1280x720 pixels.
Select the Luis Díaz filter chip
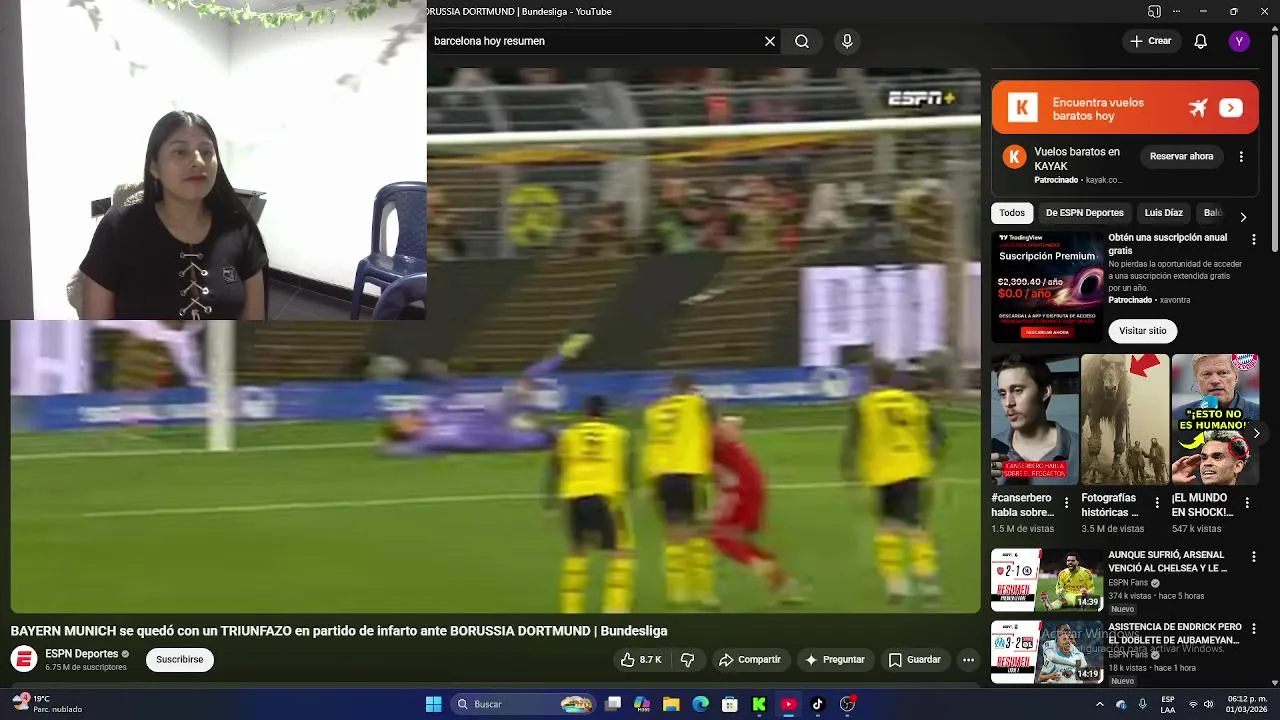tap(1163, 213)
